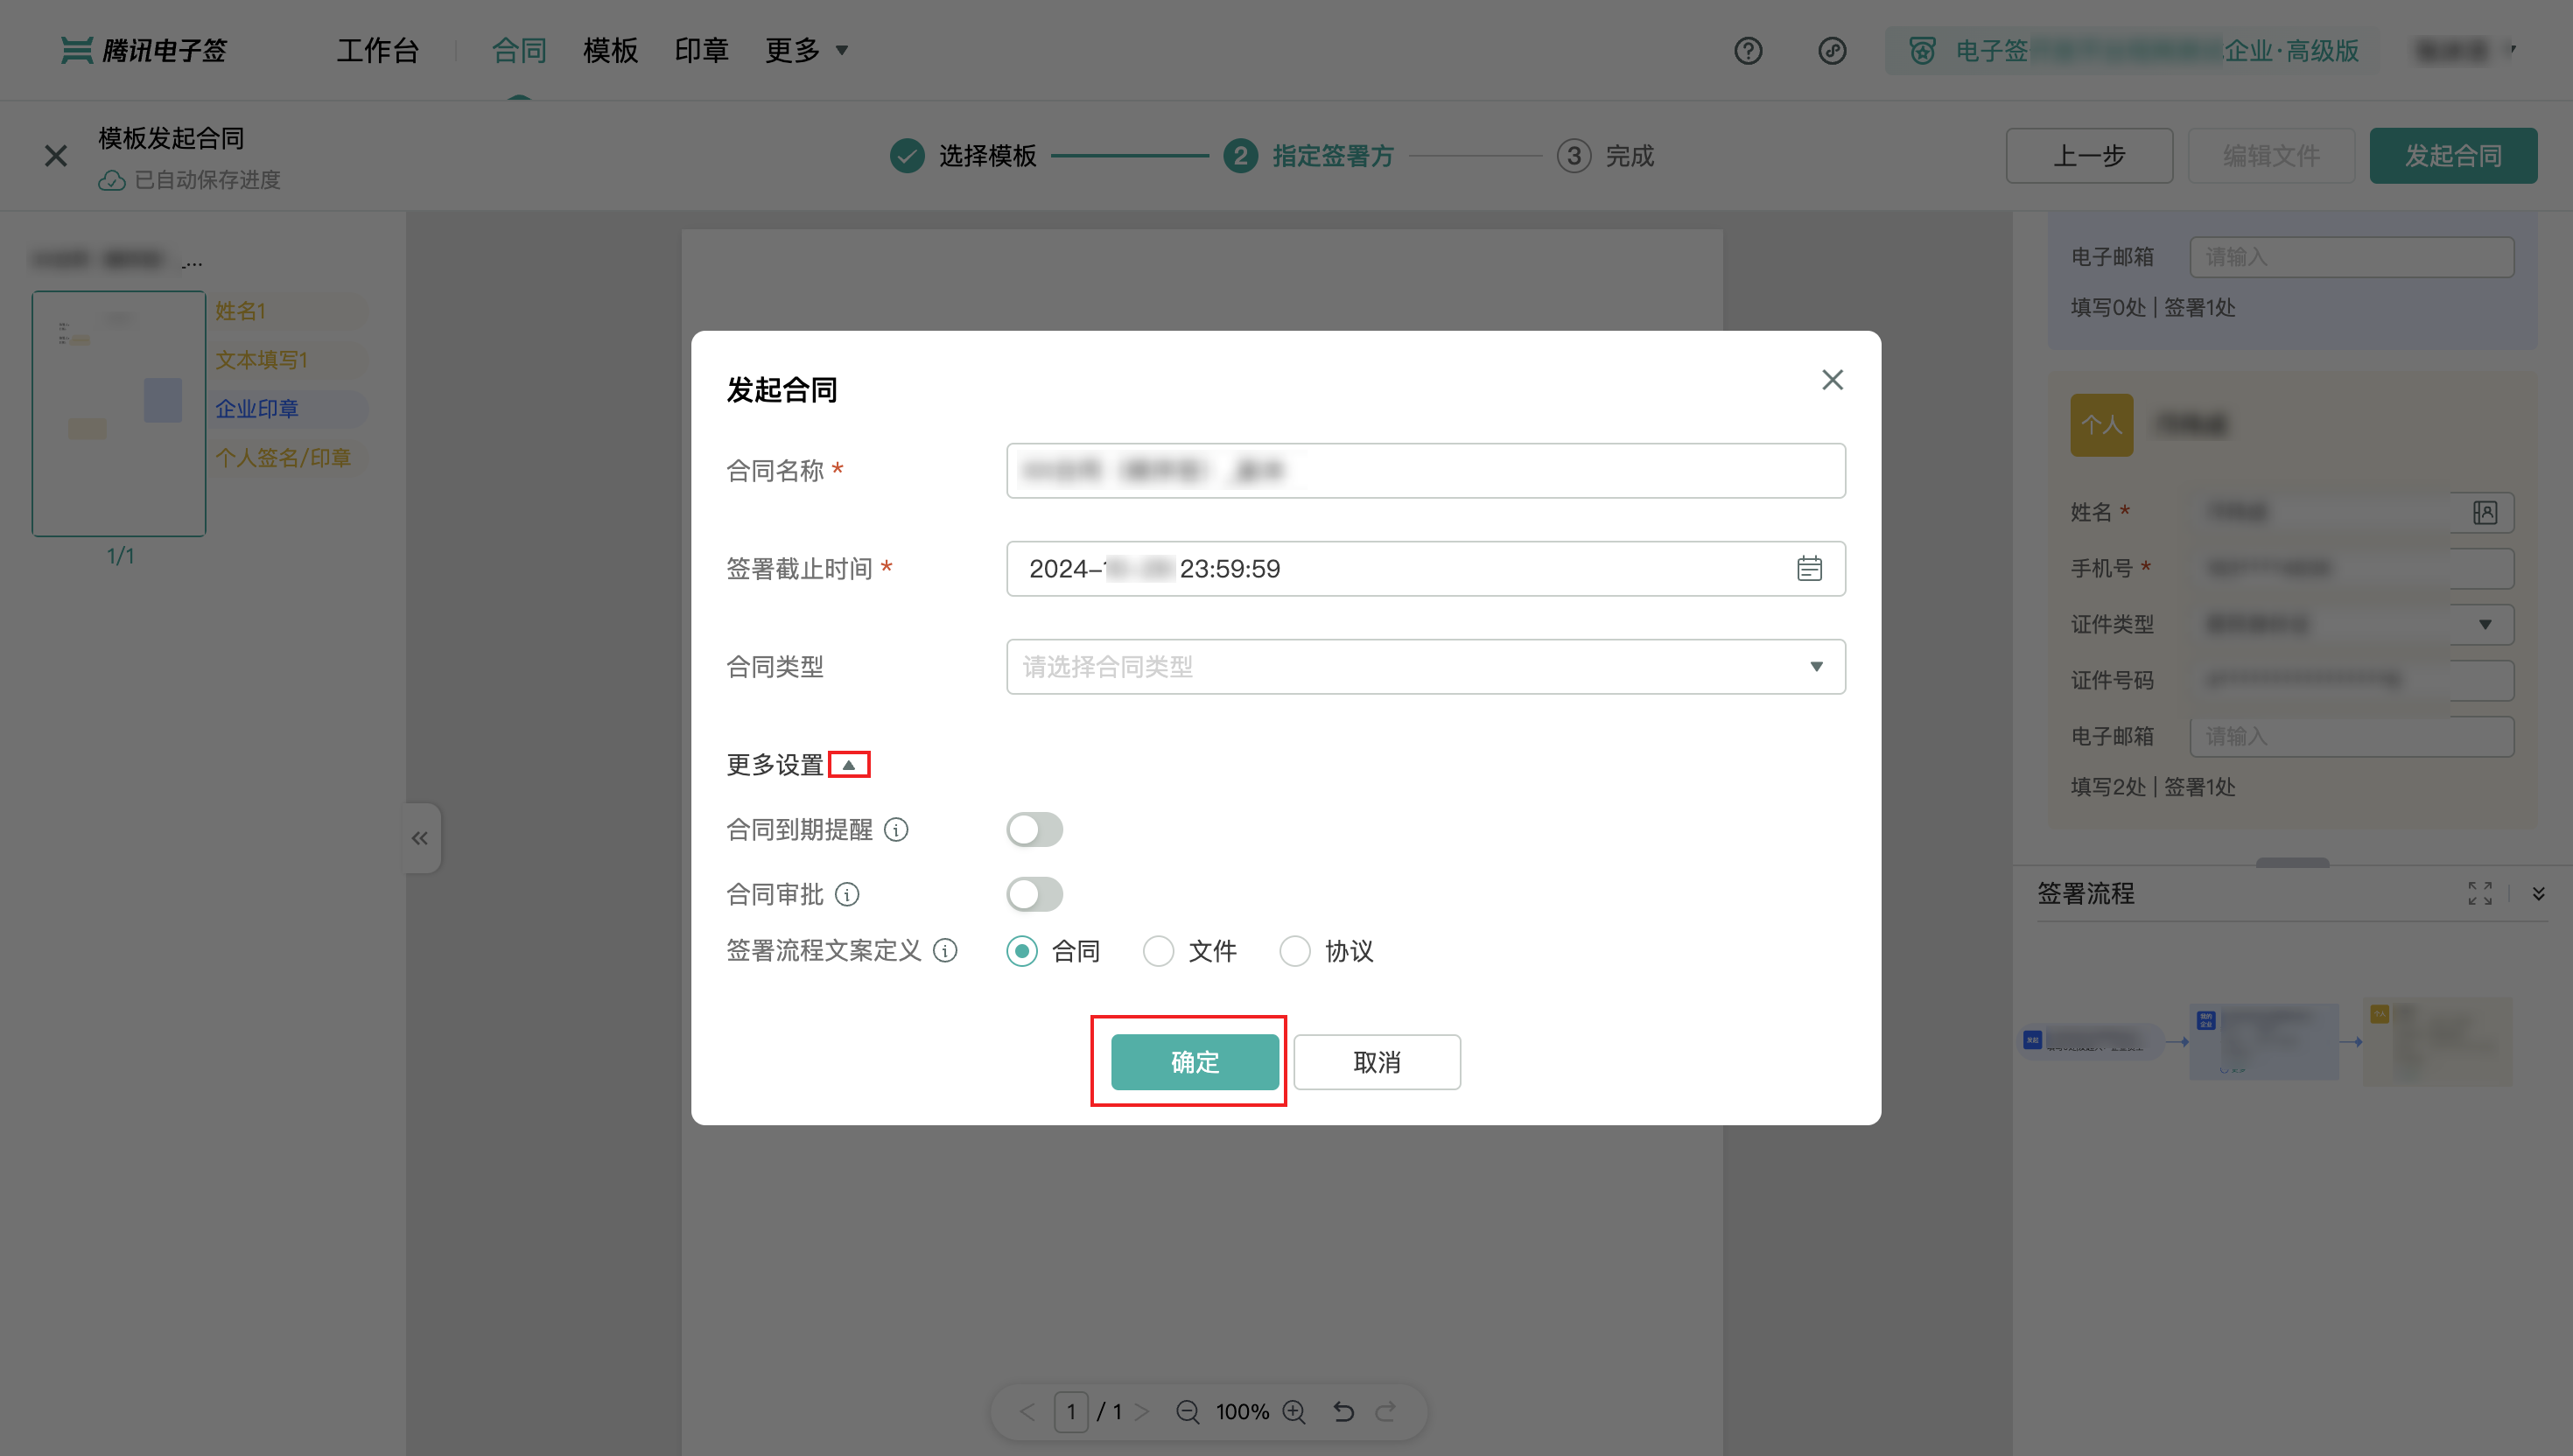Screen dimensions: 2573x1456
Task: Click the 100% zoom level text
Action: click(x=1242, y=1412)
